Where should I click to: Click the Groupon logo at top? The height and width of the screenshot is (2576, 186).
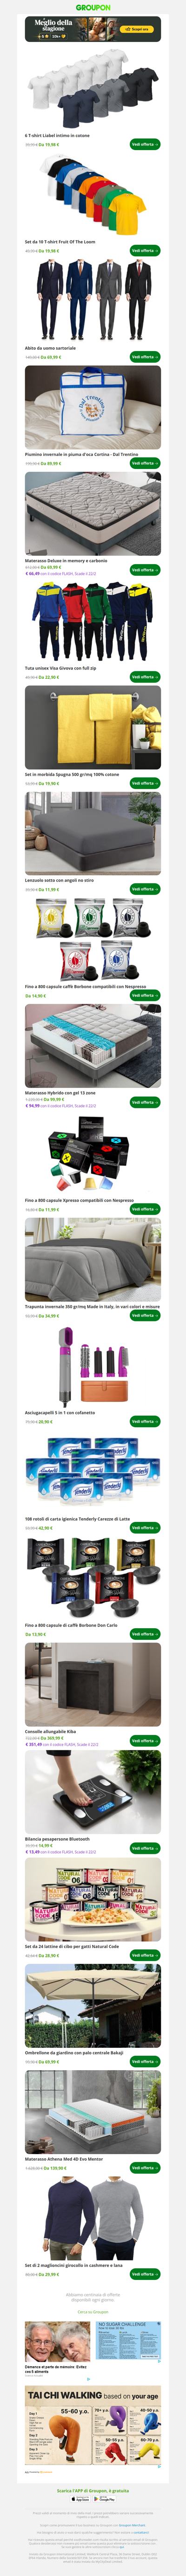(x=93, y=7)
